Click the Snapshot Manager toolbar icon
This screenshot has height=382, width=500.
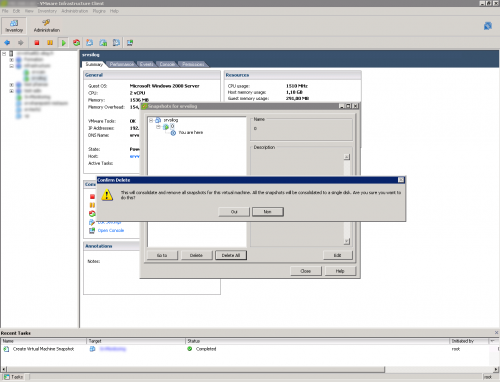coord(116,43)
